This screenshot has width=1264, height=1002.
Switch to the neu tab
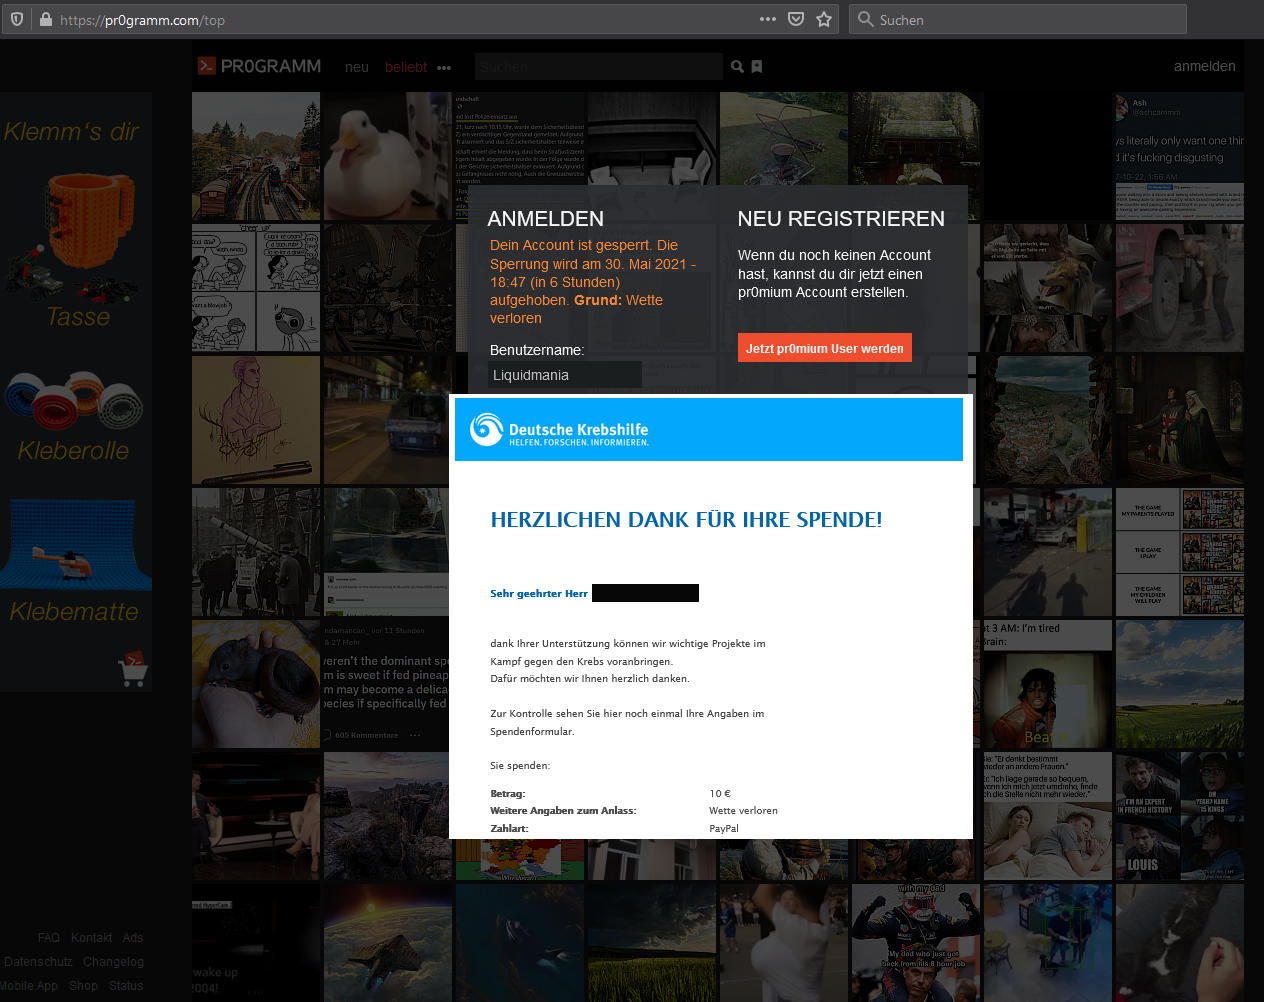click(x=356, y=67)
